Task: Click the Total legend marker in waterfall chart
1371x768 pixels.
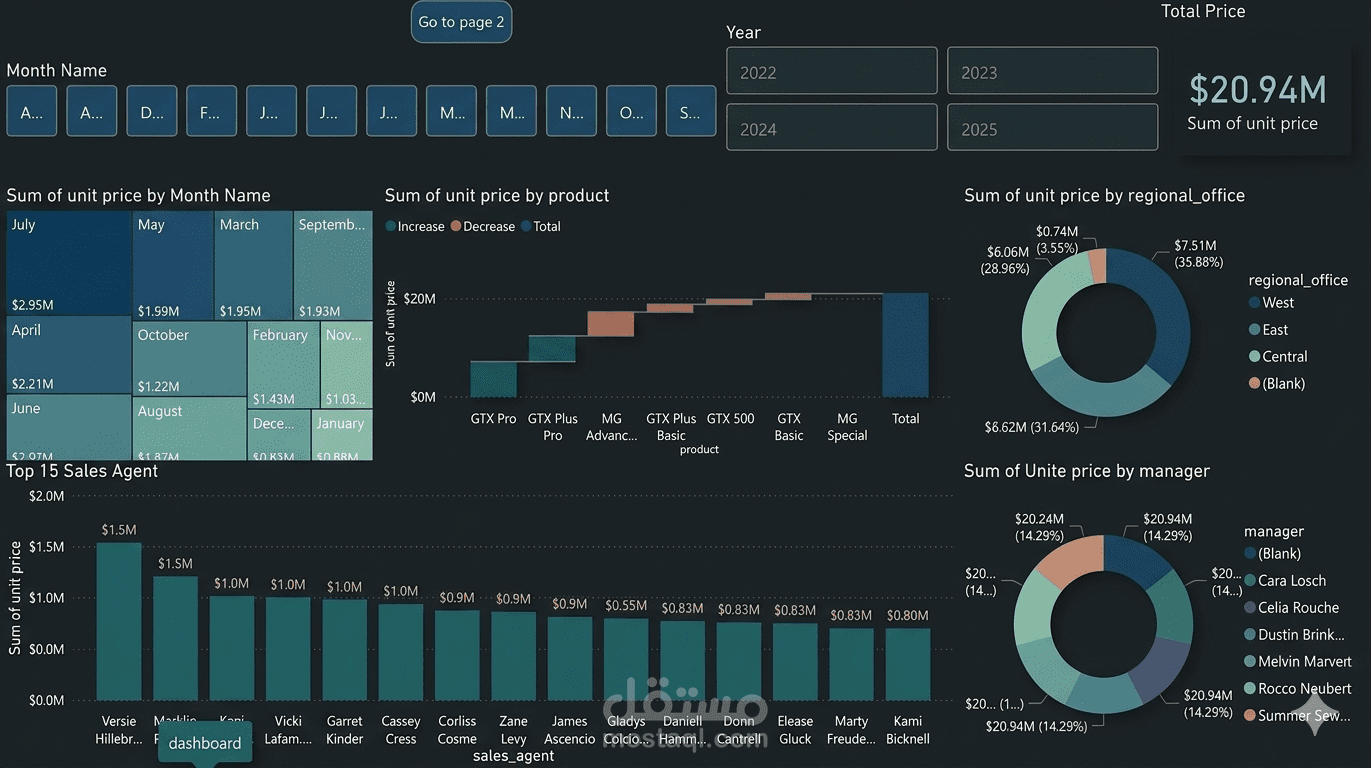Action: point(526,227)
